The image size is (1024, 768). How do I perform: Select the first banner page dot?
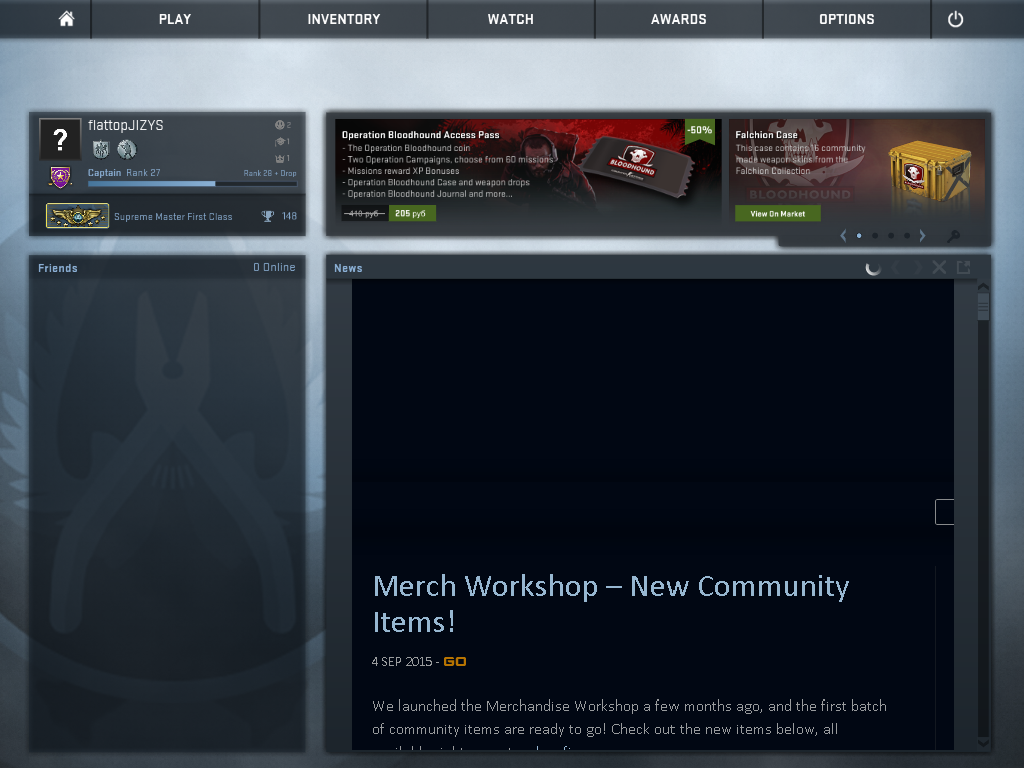coord(859,236)
